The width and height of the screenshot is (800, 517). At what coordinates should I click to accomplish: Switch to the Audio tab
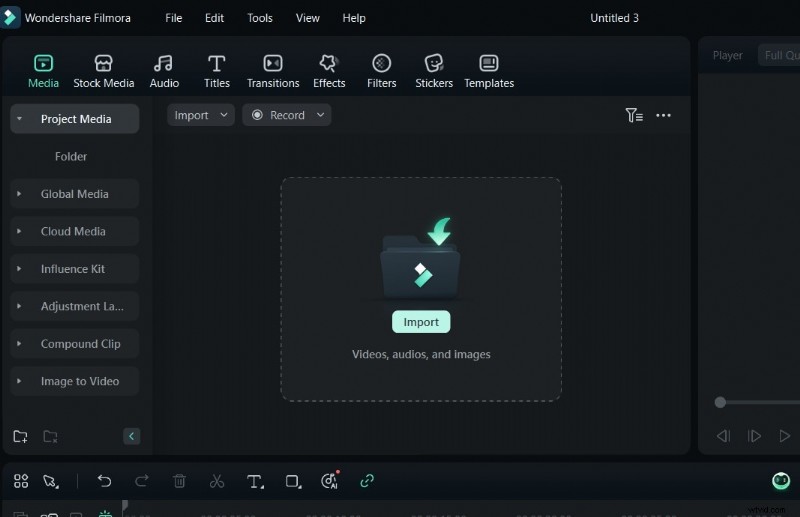164,71
